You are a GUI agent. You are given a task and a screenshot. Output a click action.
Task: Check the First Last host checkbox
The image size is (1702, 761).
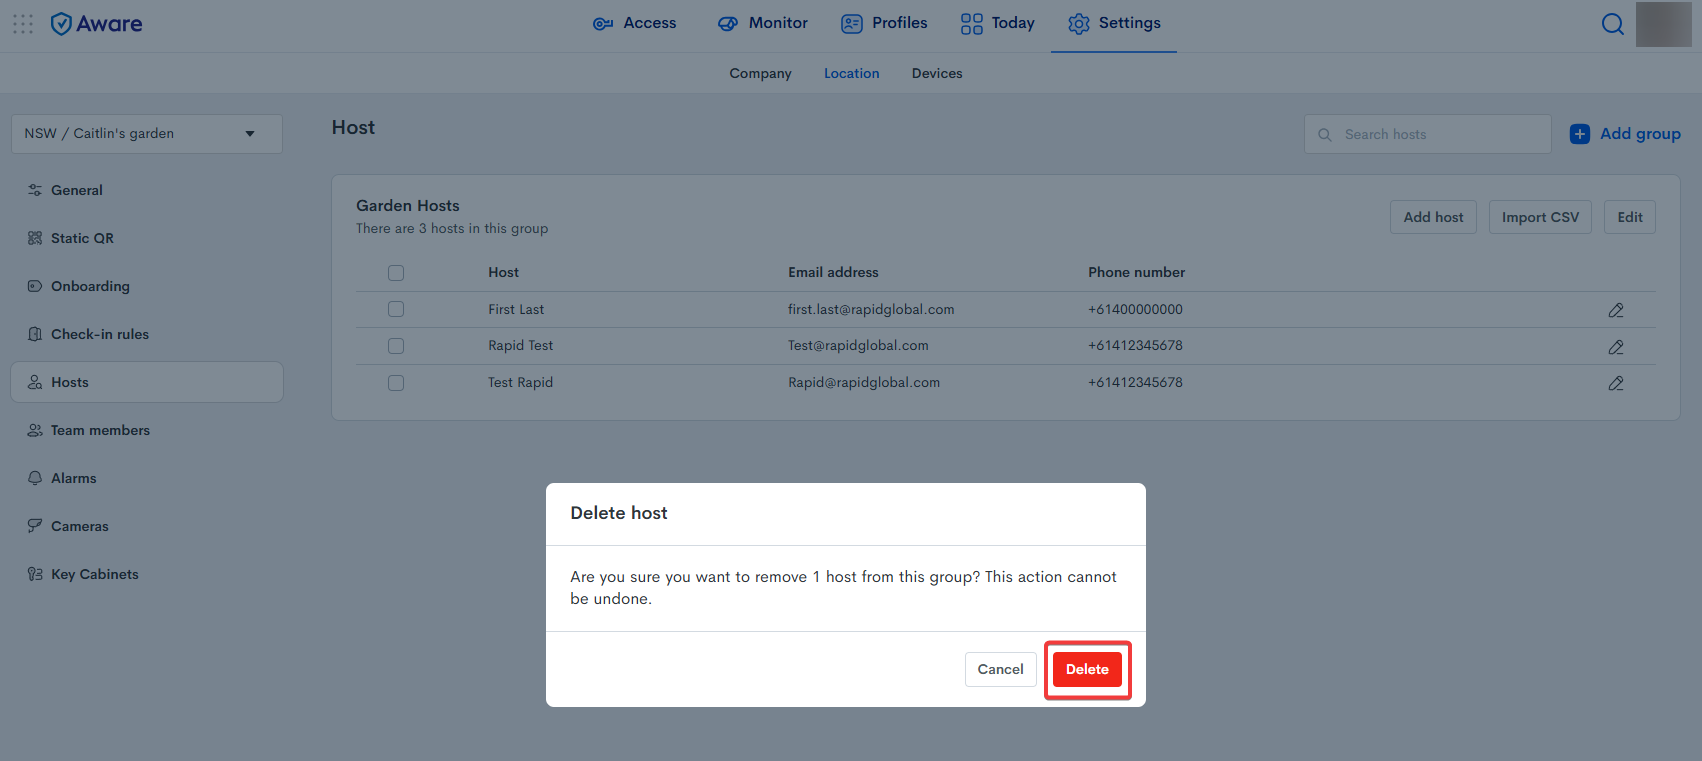coord(396,309)
